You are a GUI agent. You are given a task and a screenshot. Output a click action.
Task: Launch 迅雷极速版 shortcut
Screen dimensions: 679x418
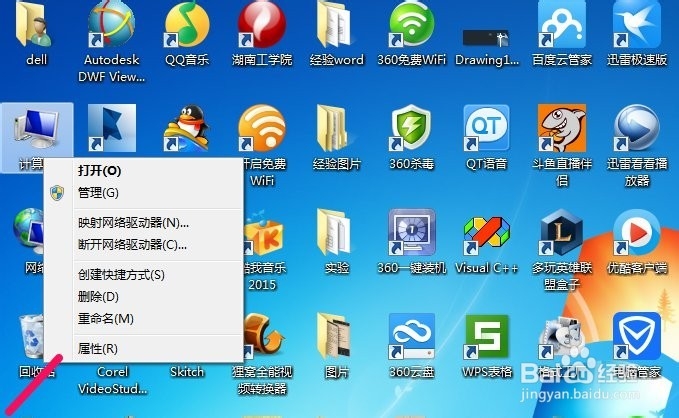pyautogui.click(x=637, y=24)
